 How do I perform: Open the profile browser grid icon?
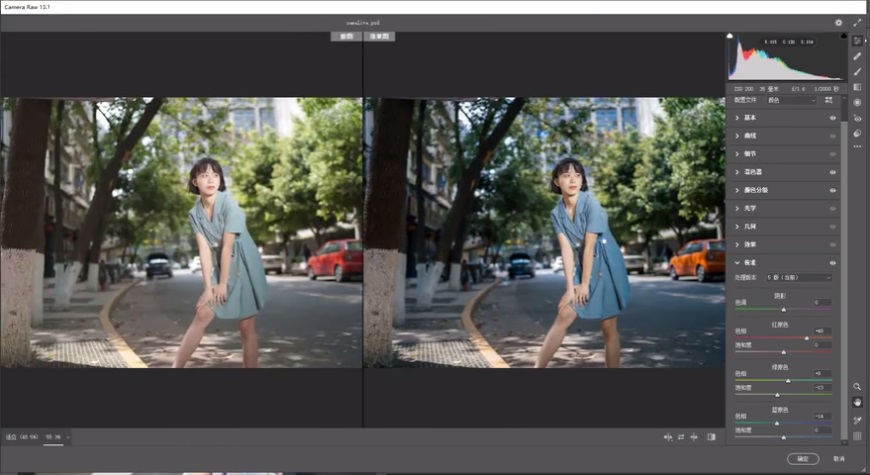[x=829, y=100]
